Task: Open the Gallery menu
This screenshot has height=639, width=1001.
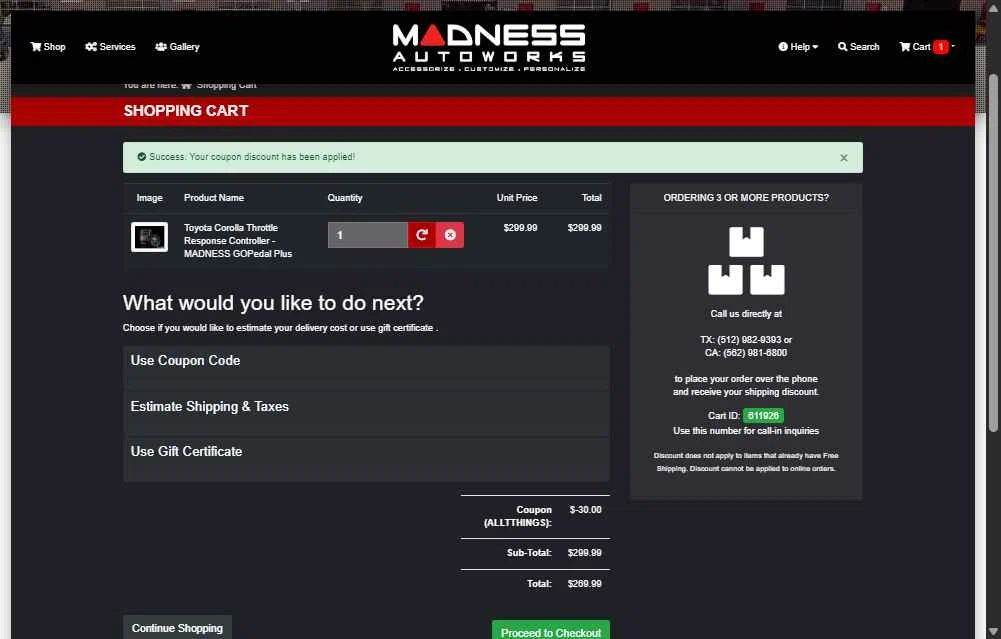Action: [177, 47]
